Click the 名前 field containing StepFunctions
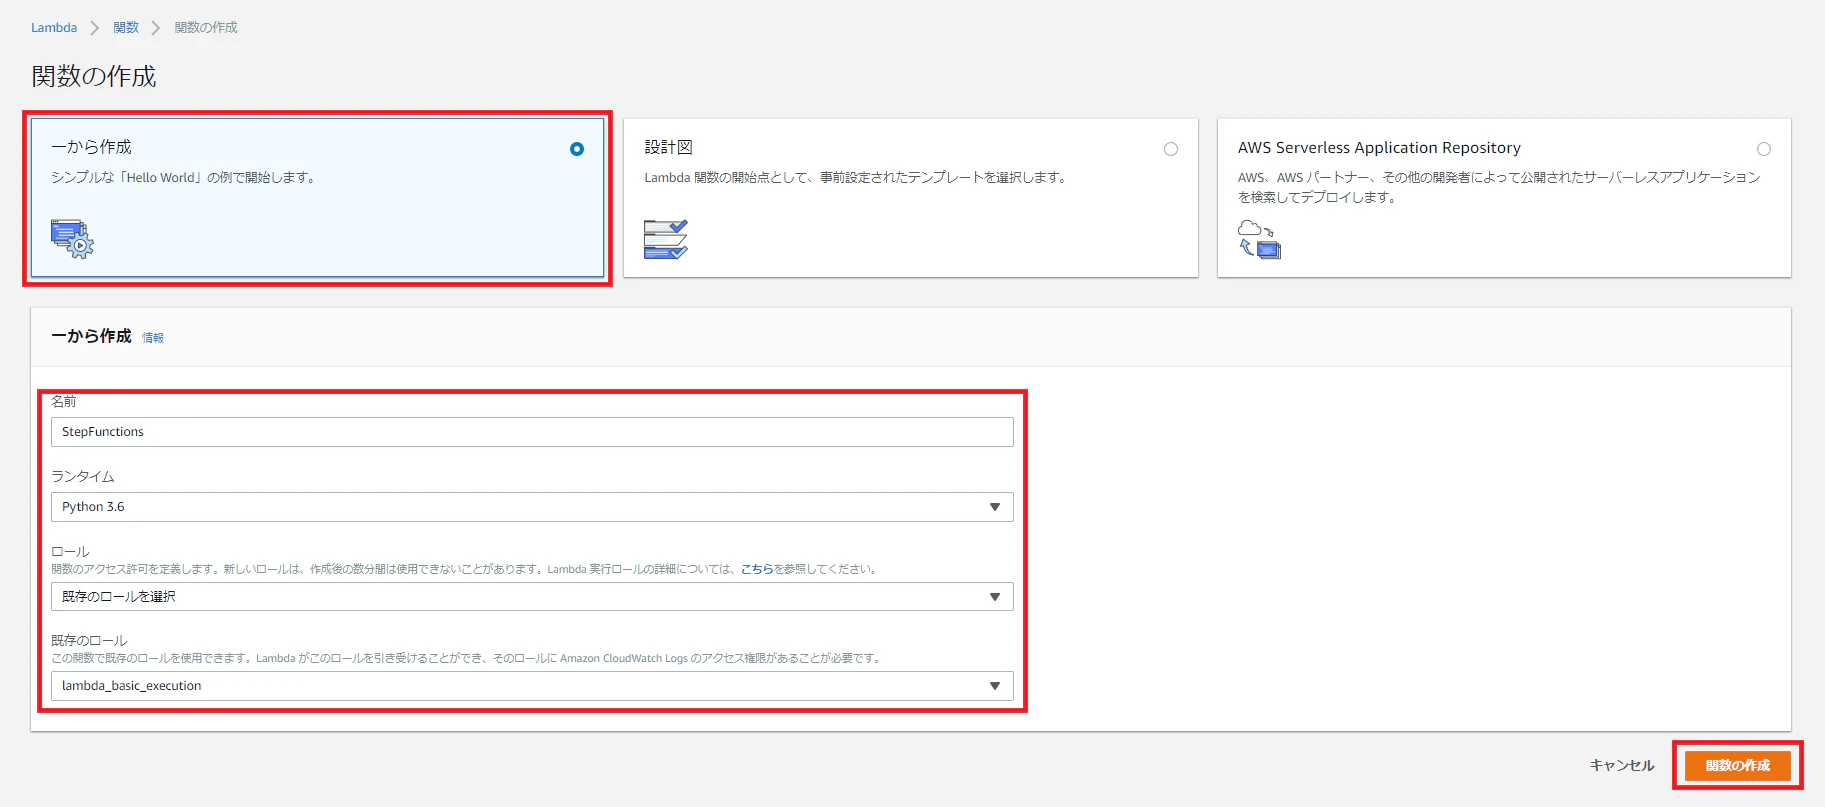 [532, 432]
